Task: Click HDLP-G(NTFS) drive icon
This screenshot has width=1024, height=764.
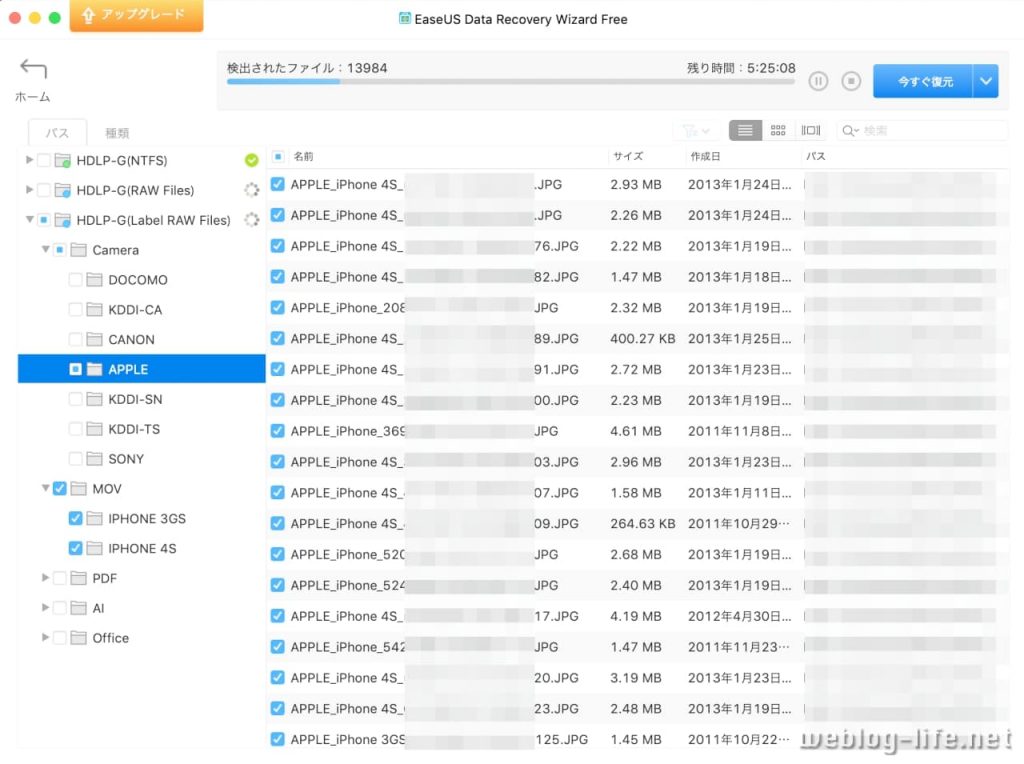Action: [63, 160]
